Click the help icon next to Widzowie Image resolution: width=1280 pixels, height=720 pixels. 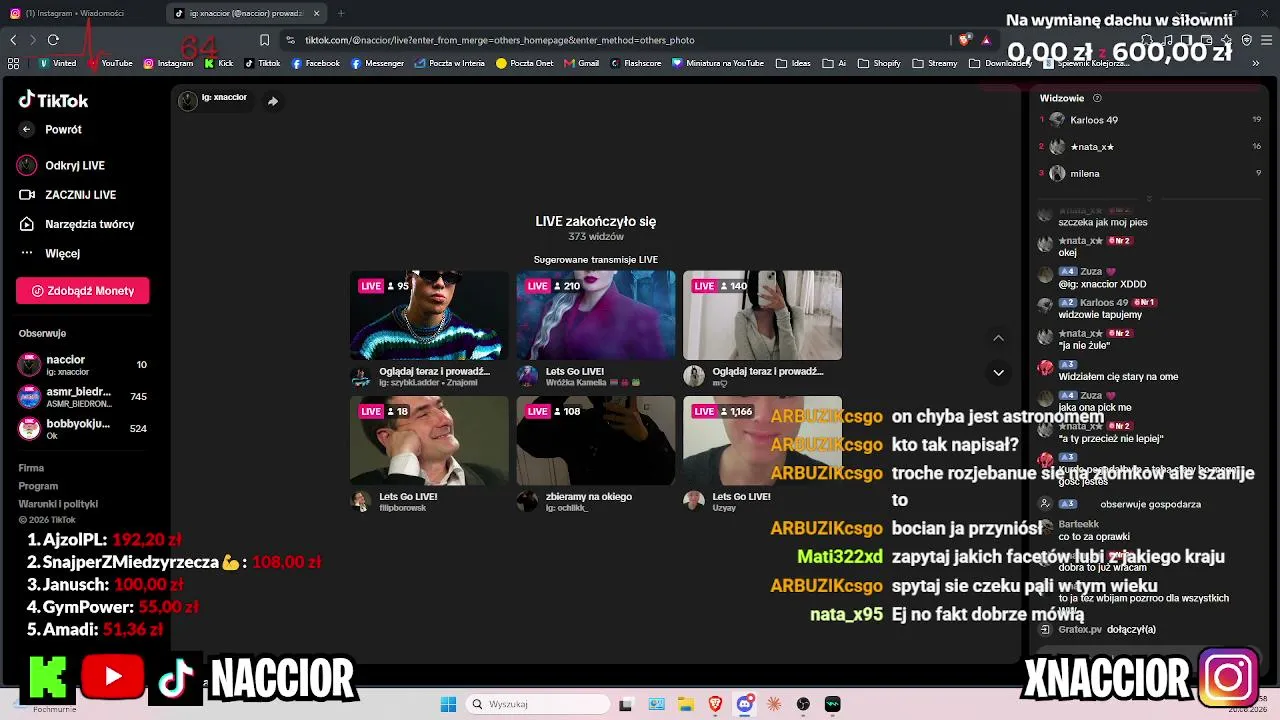(1097, 98)
